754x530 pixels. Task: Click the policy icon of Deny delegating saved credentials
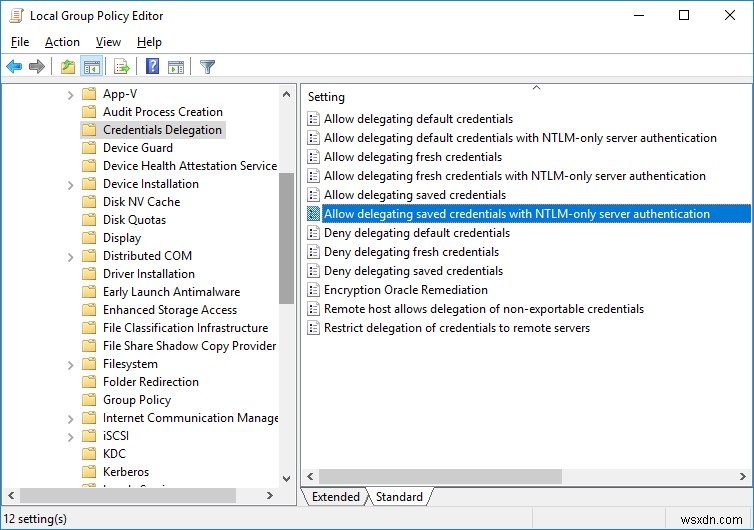coord(314,271)
